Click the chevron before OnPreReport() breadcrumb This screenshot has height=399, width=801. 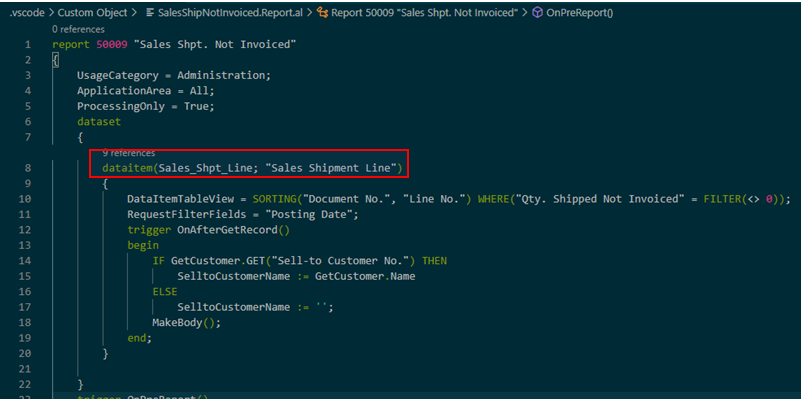point(525,13)
